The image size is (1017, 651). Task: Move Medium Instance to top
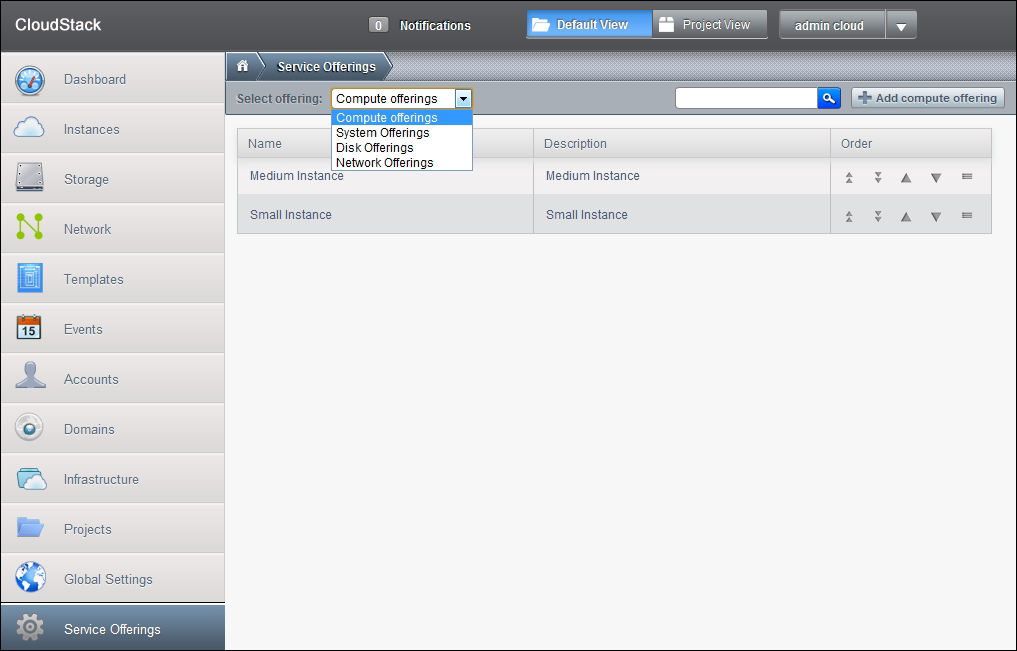[x=848, y=177]
